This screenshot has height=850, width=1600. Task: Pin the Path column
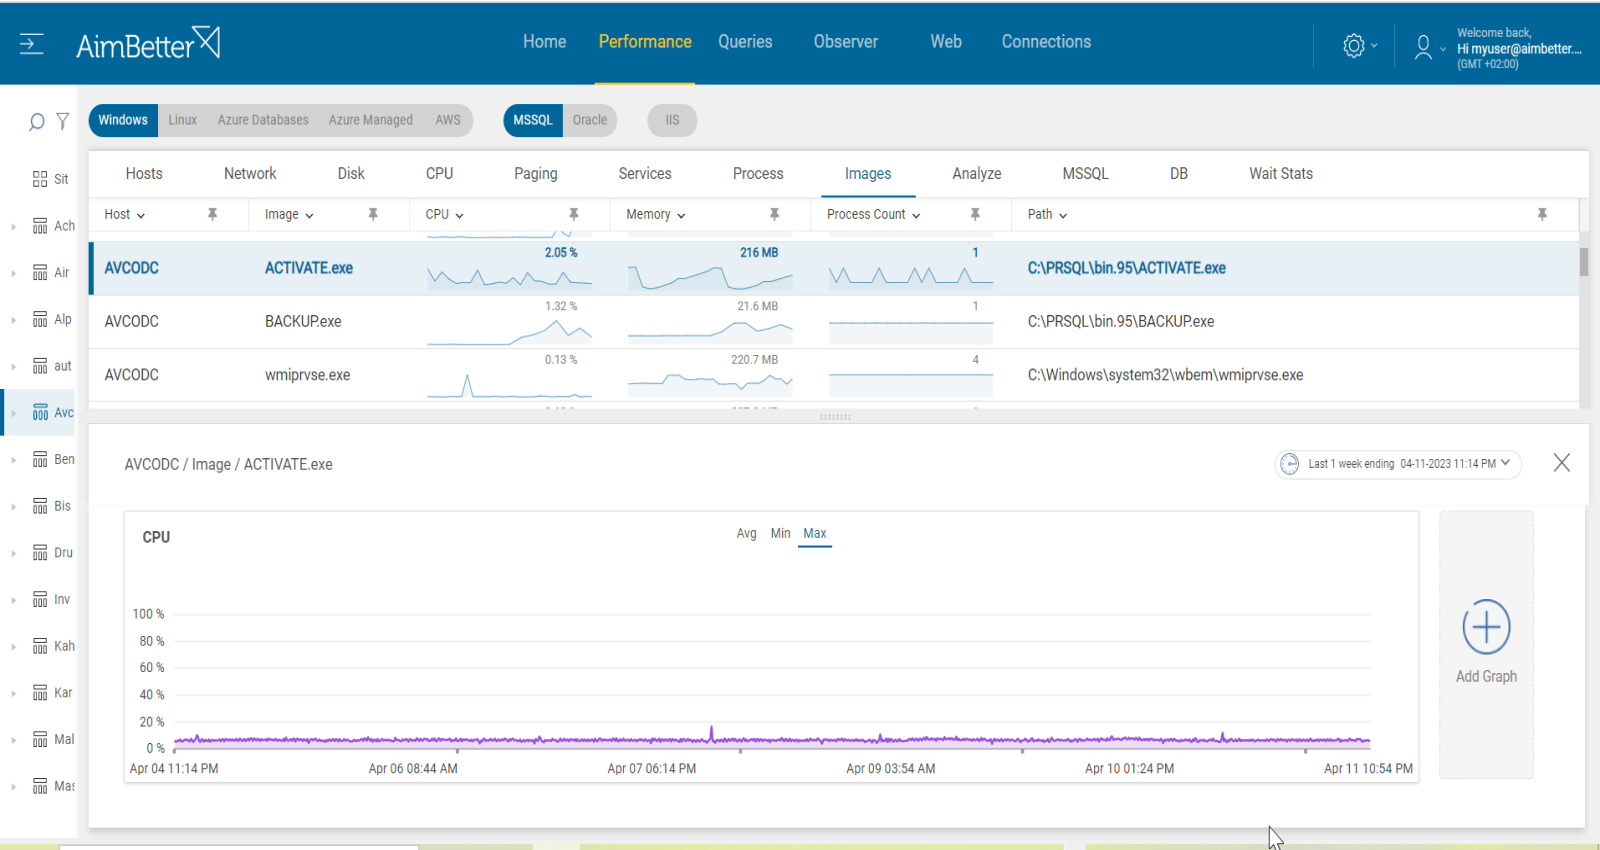(x=1542, y=214)
